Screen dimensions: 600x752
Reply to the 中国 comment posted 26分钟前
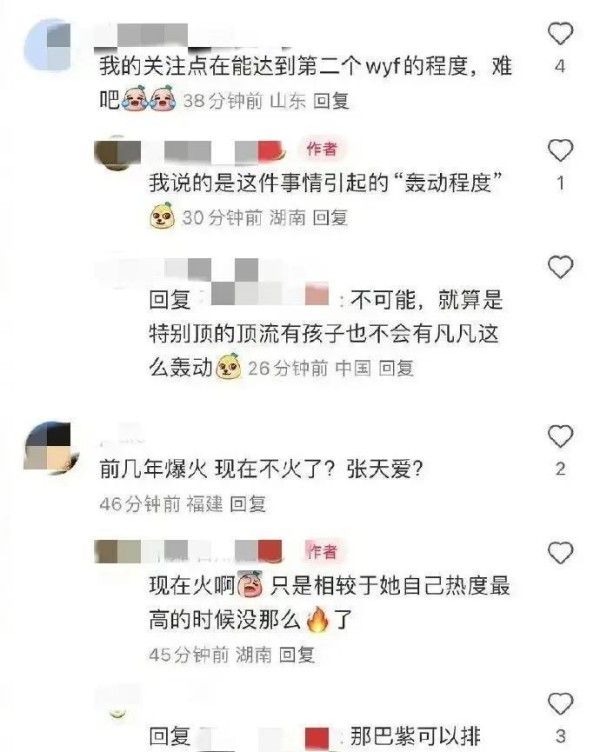396,368
